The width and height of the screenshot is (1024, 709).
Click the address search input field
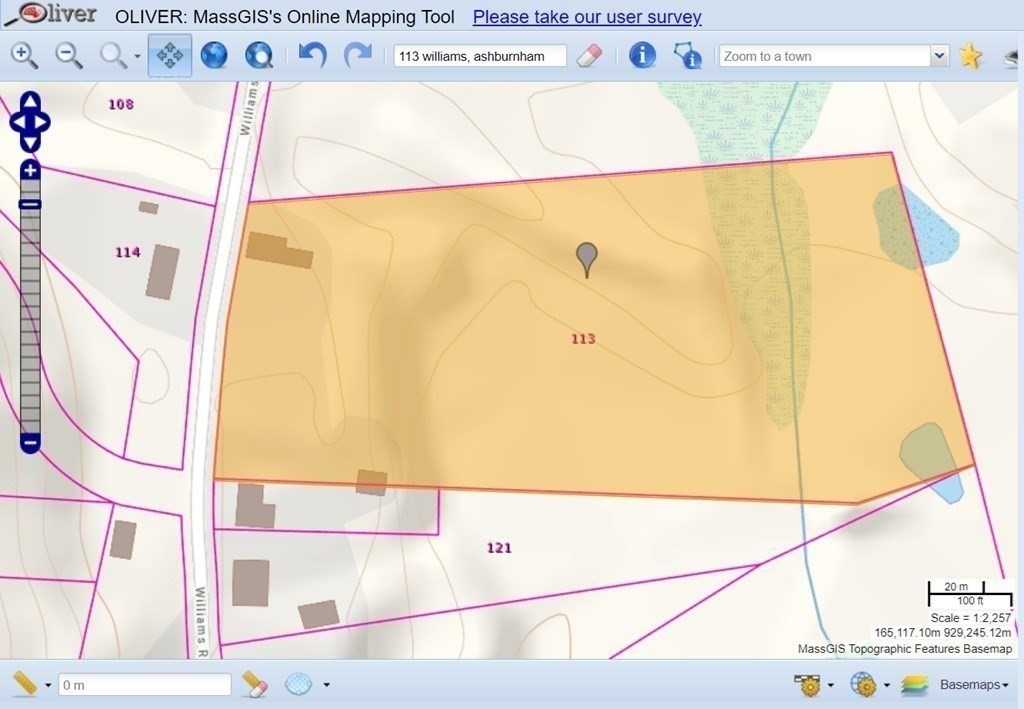(480, 56)
